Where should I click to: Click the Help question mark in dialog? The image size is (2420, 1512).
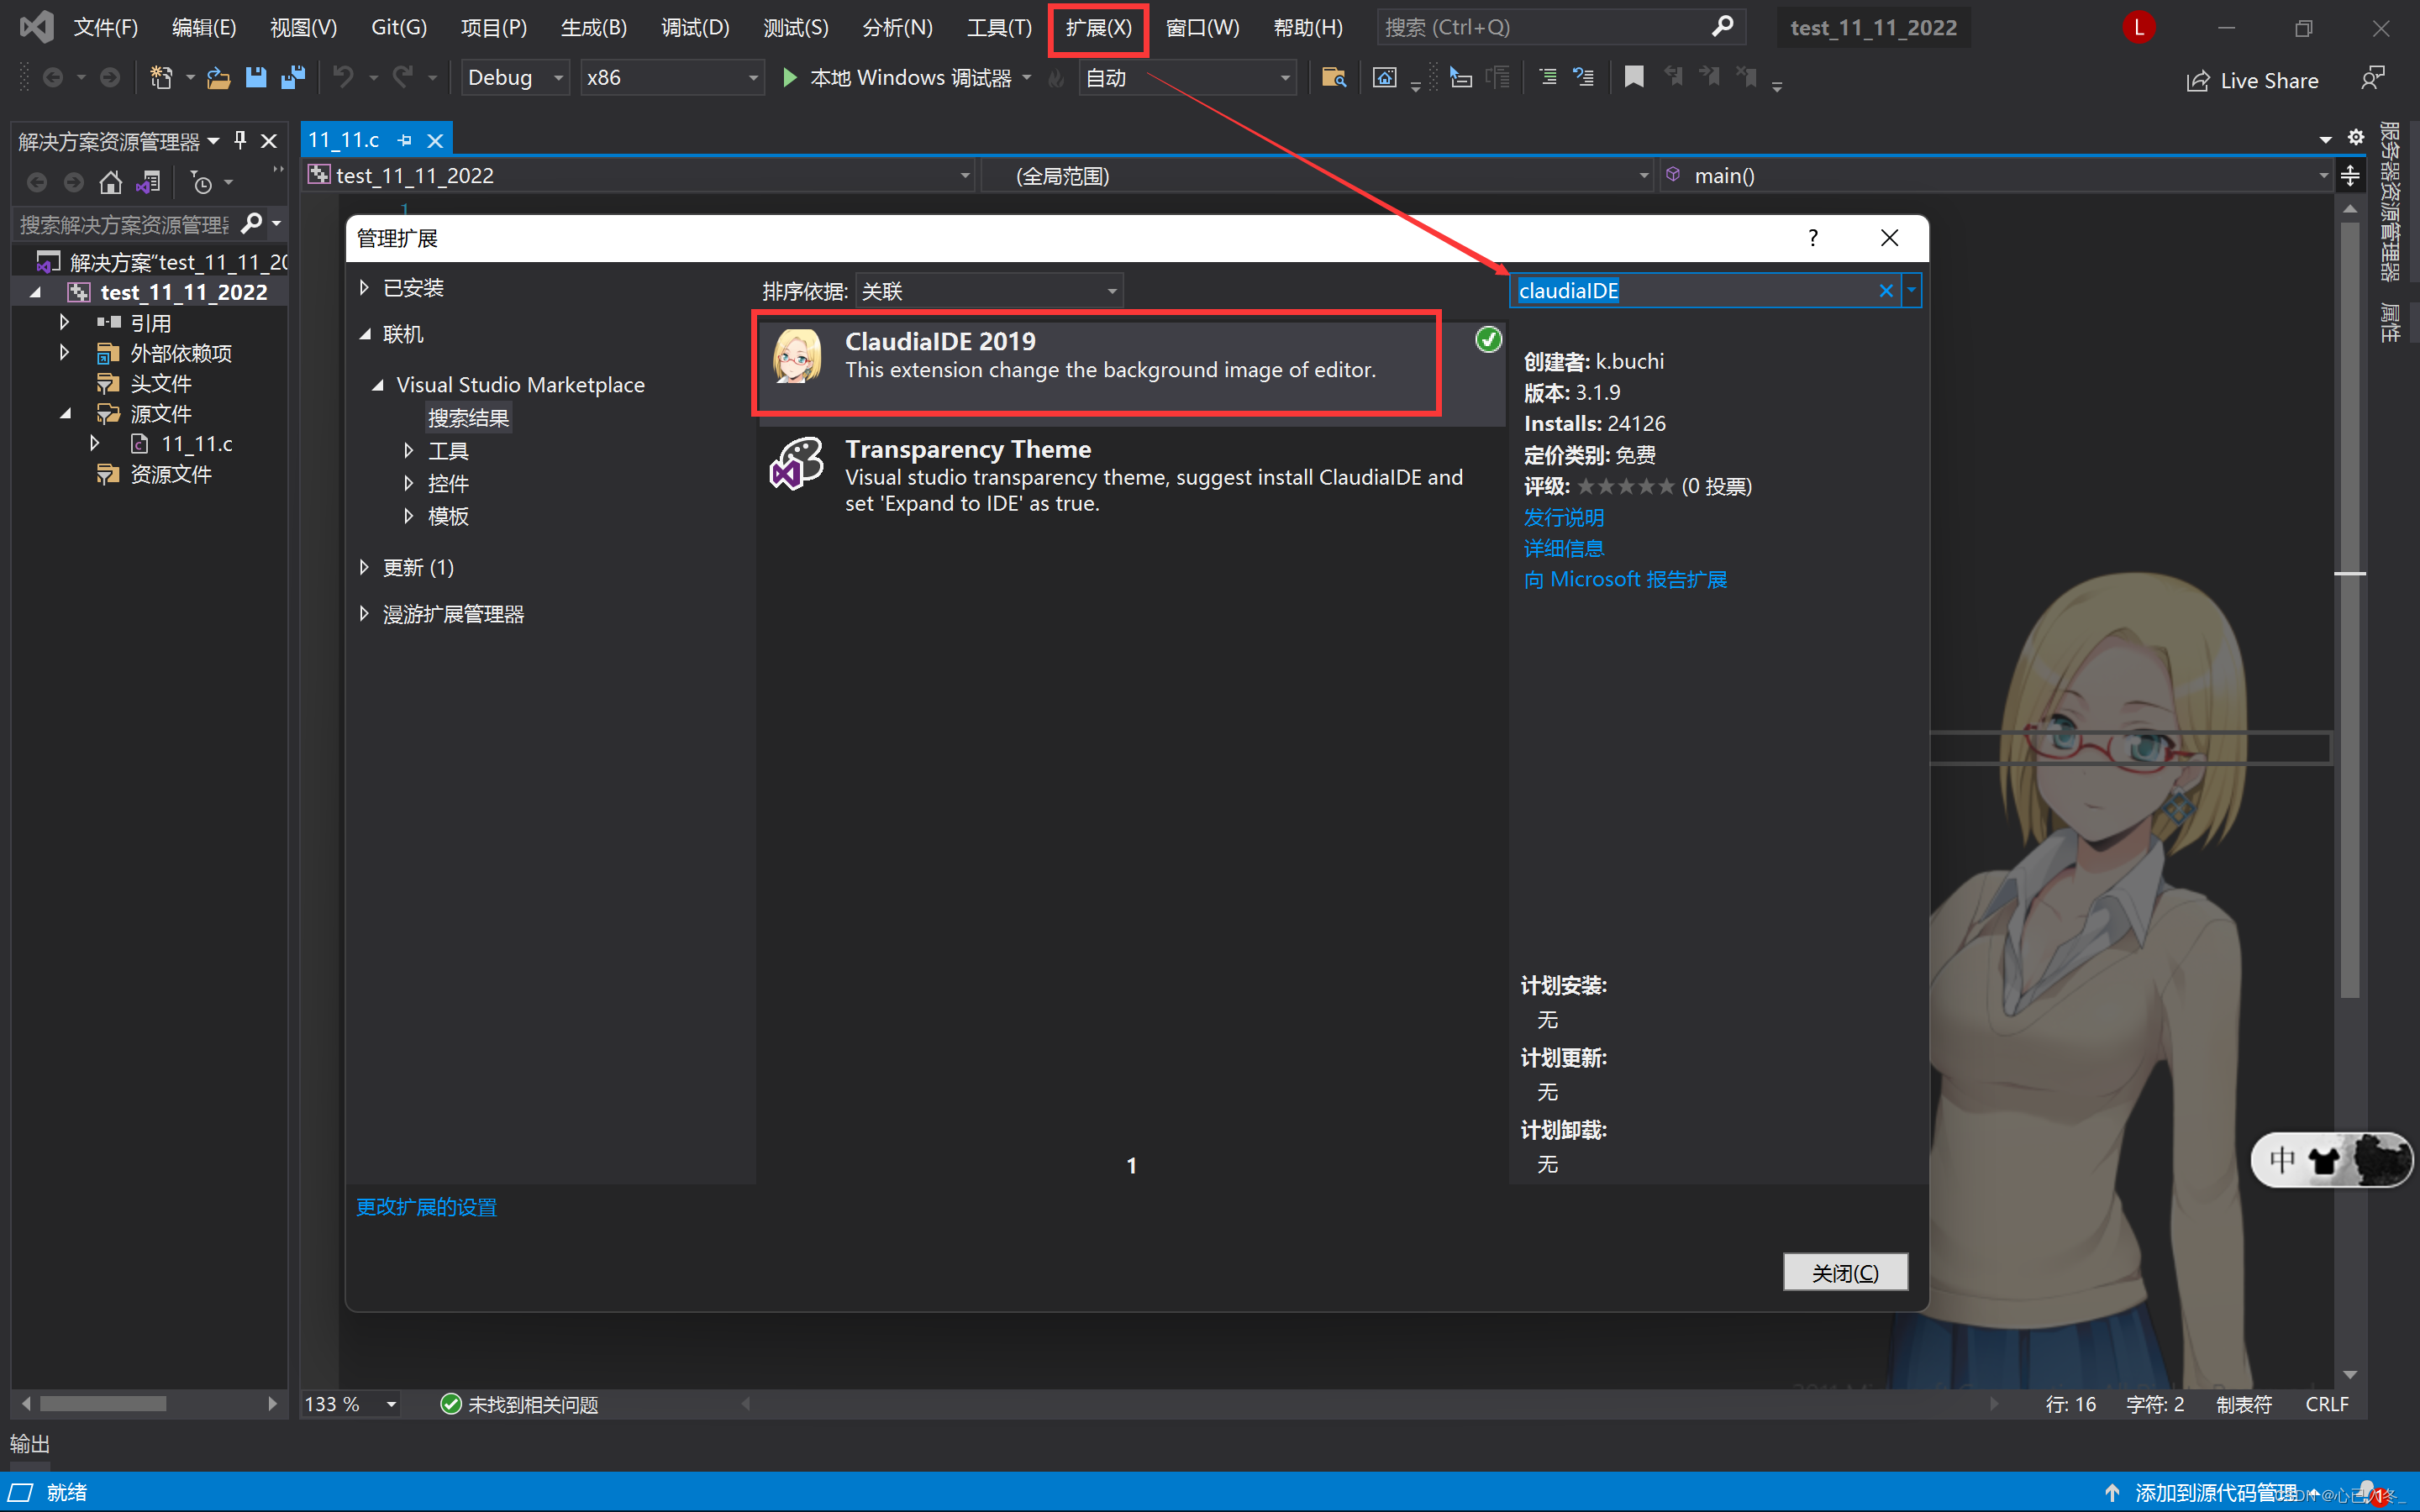[1812, 238]
